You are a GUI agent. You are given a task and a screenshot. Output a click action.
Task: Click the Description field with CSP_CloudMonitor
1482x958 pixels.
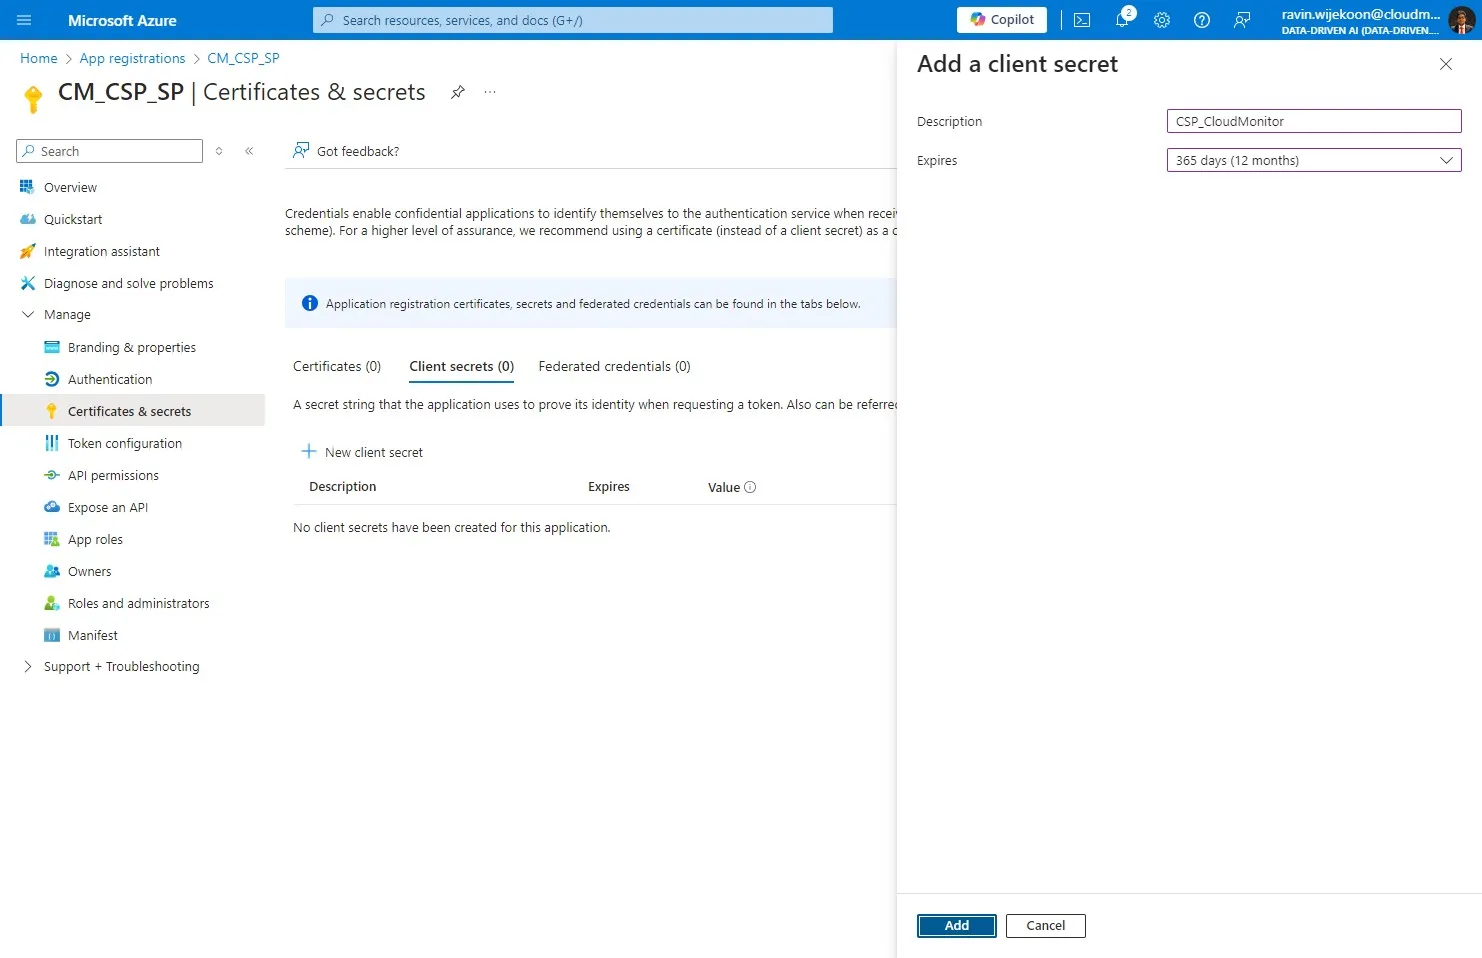point(1314,121)
